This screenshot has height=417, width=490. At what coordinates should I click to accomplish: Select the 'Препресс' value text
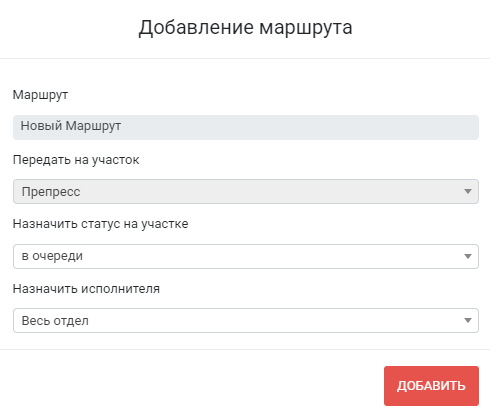(51, 192)
